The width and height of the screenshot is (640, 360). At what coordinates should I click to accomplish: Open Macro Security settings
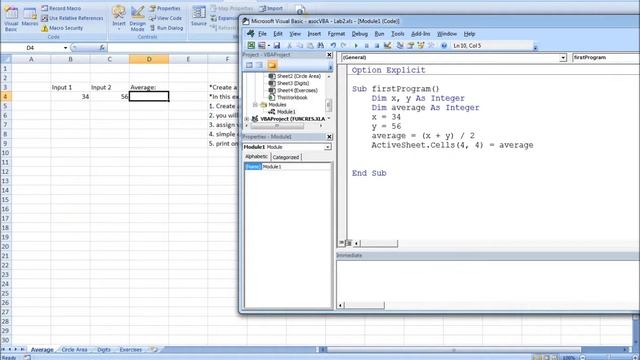62,28
